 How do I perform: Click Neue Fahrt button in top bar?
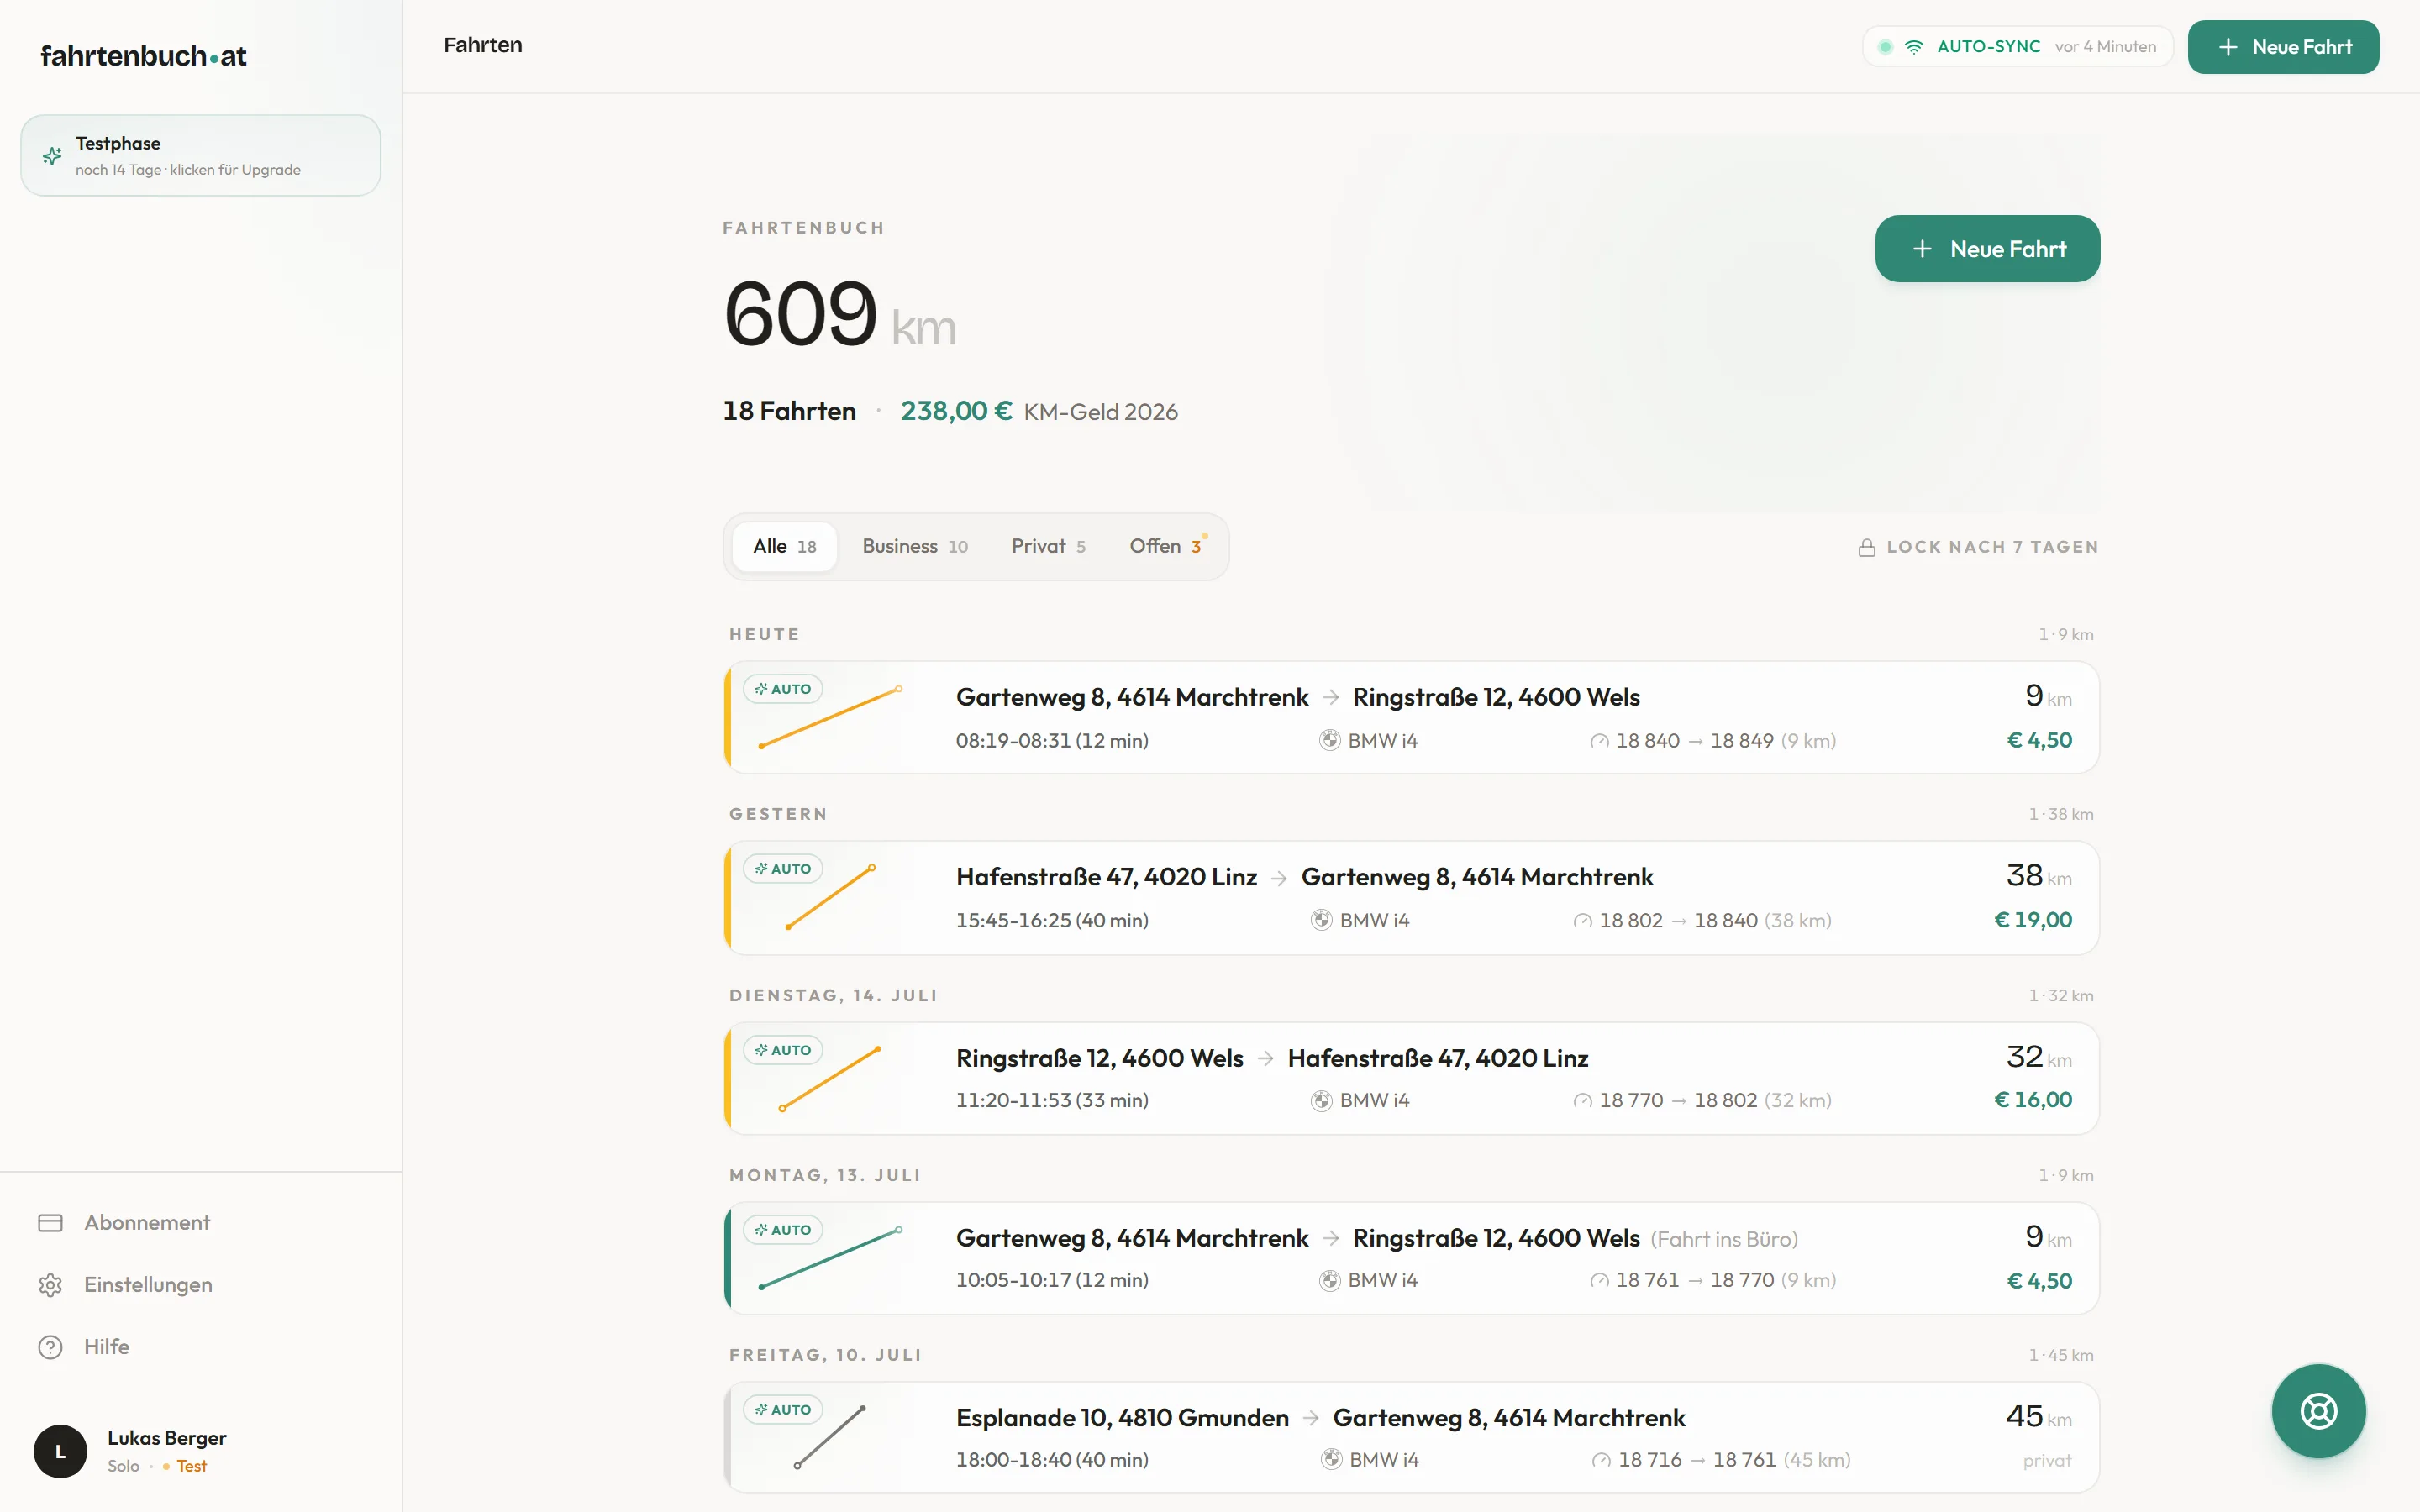click(2282, 47)
